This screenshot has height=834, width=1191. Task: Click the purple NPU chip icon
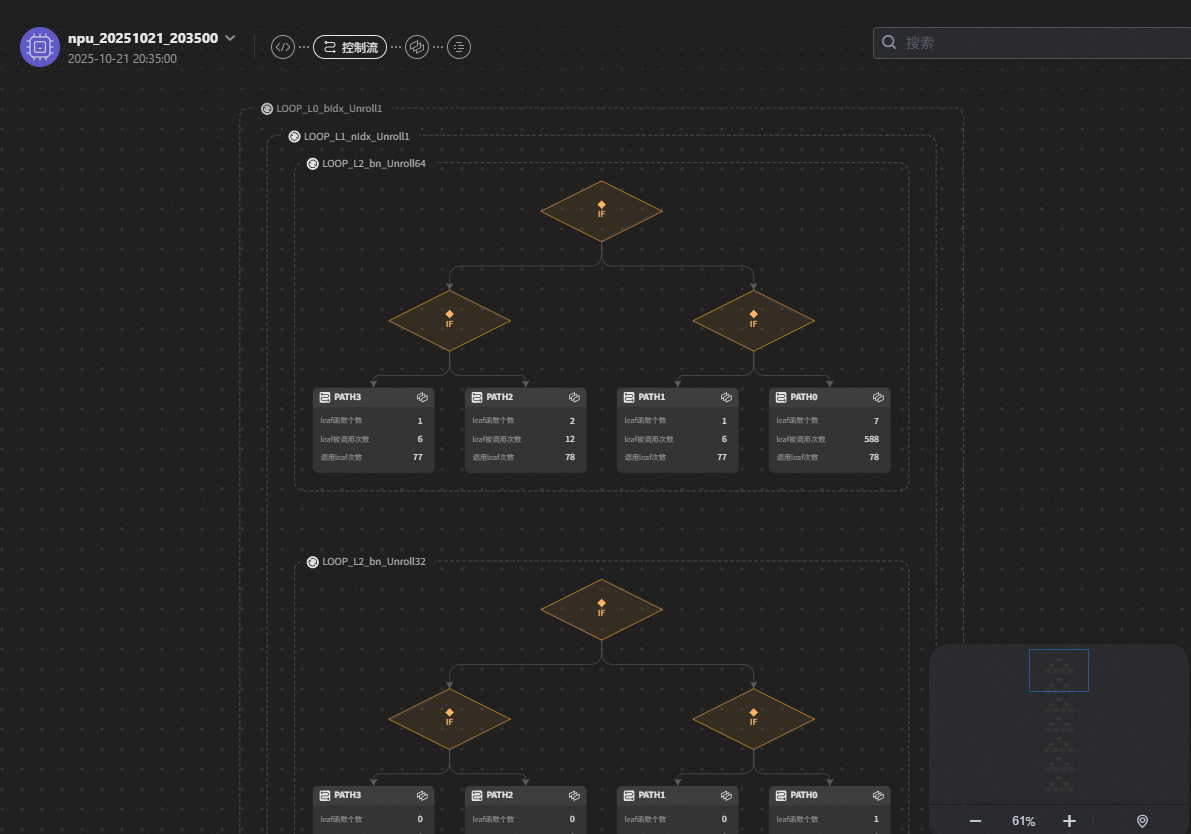(x=40, y=47)
